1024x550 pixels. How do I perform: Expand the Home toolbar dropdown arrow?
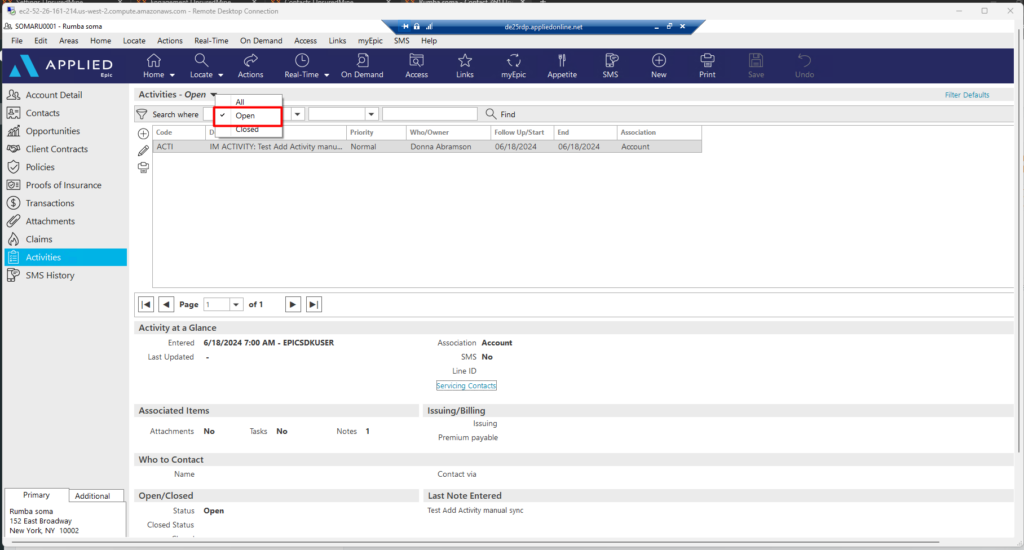tap(172, 75)
